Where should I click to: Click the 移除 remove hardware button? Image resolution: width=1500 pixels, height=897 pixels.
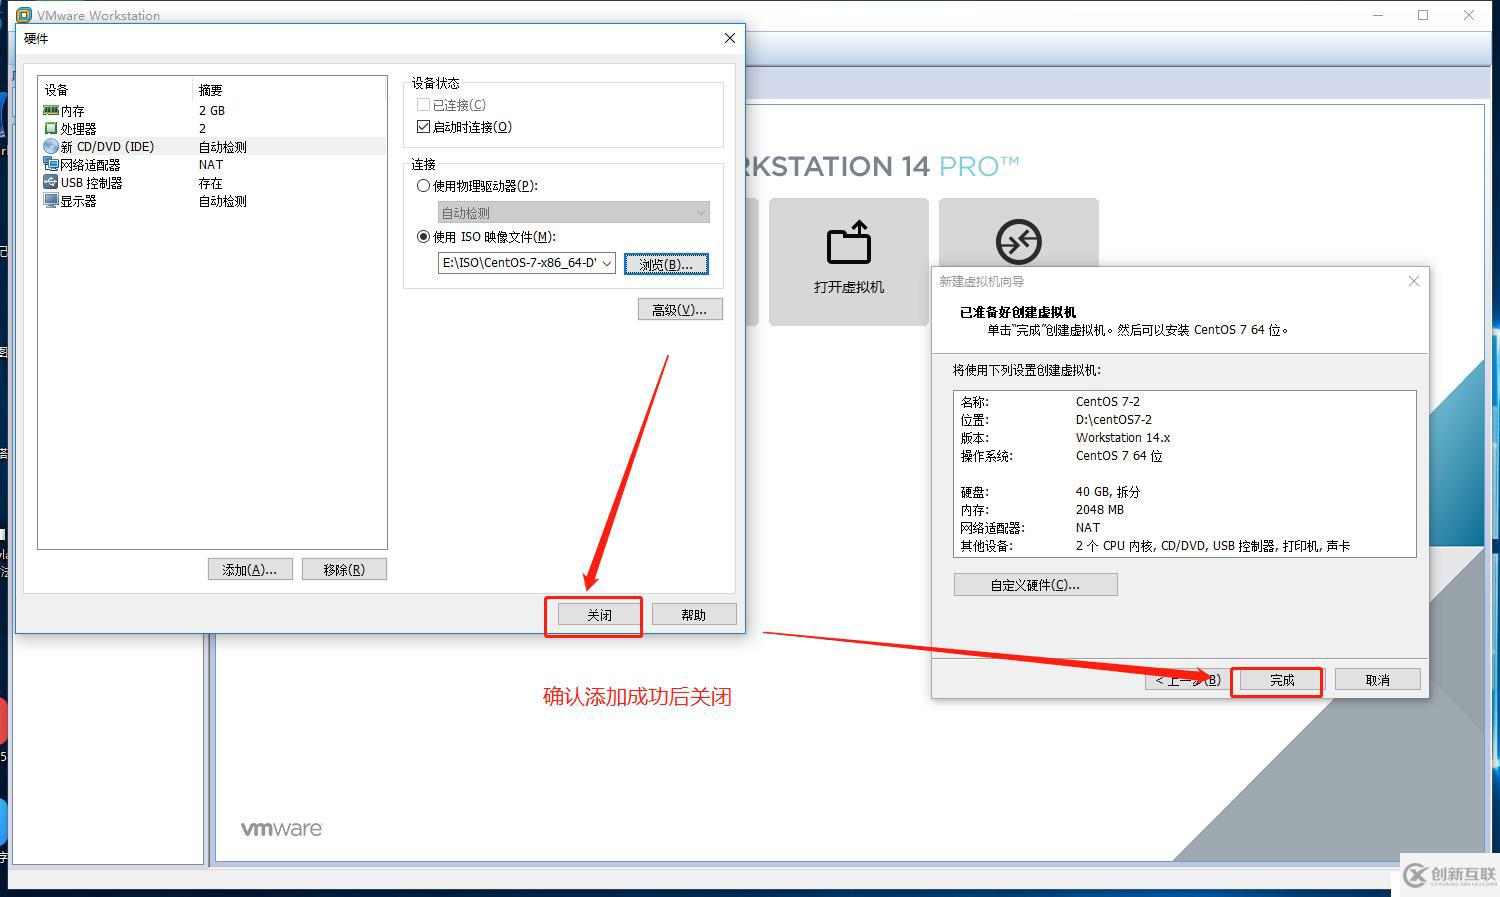tap(344, 569)
